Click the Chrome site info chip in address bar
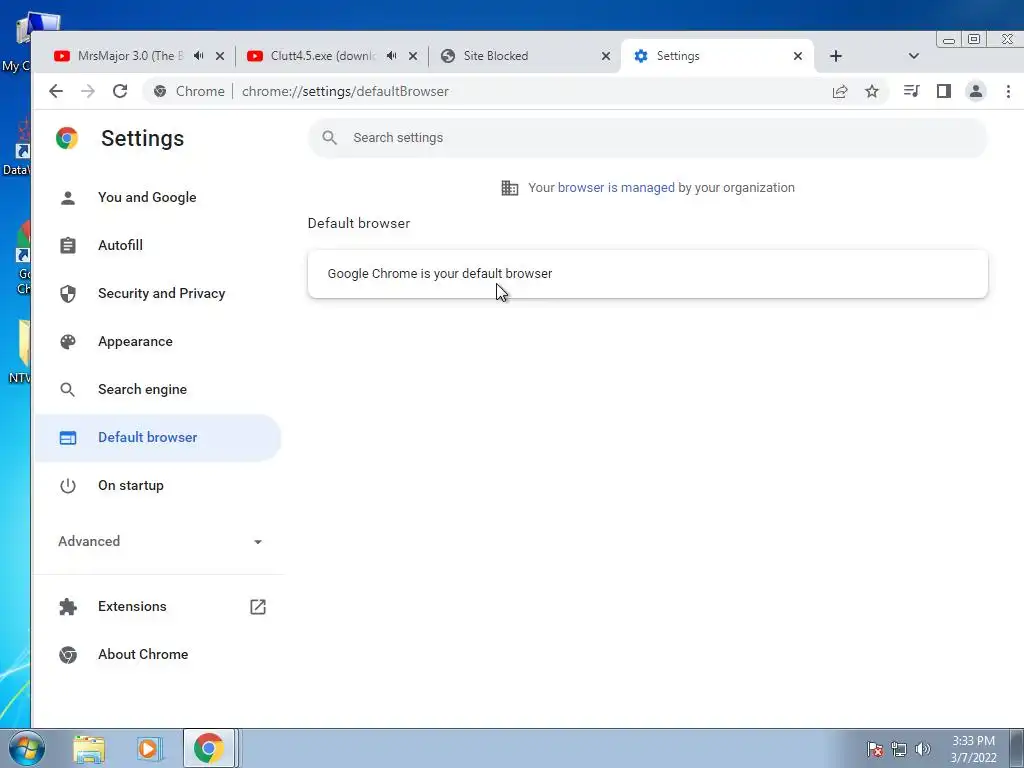 click(189, 91)
